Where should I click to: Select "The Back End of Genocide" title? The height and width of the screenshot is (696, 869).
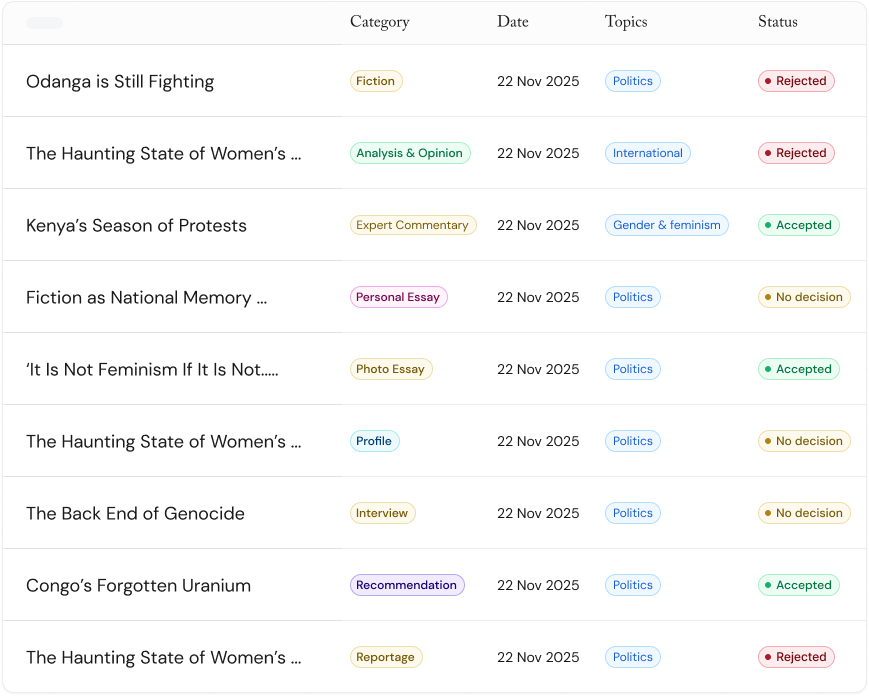pos(135,514)
